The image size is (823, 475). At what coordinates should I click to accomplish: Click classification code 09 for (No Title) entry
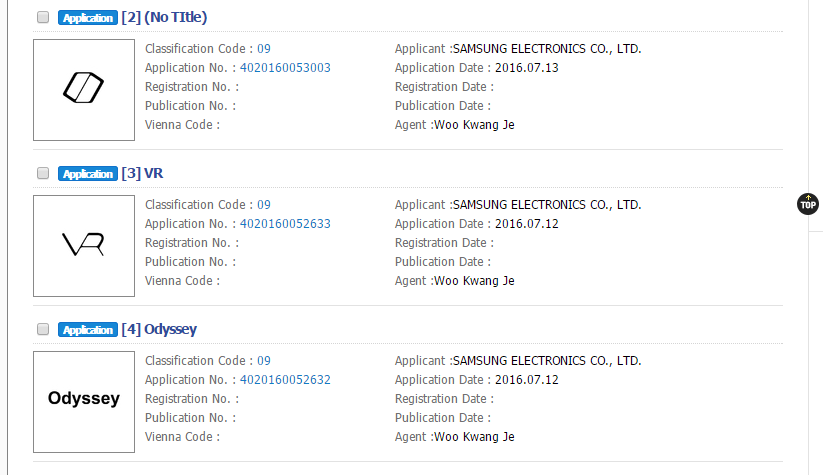point(263,49)
